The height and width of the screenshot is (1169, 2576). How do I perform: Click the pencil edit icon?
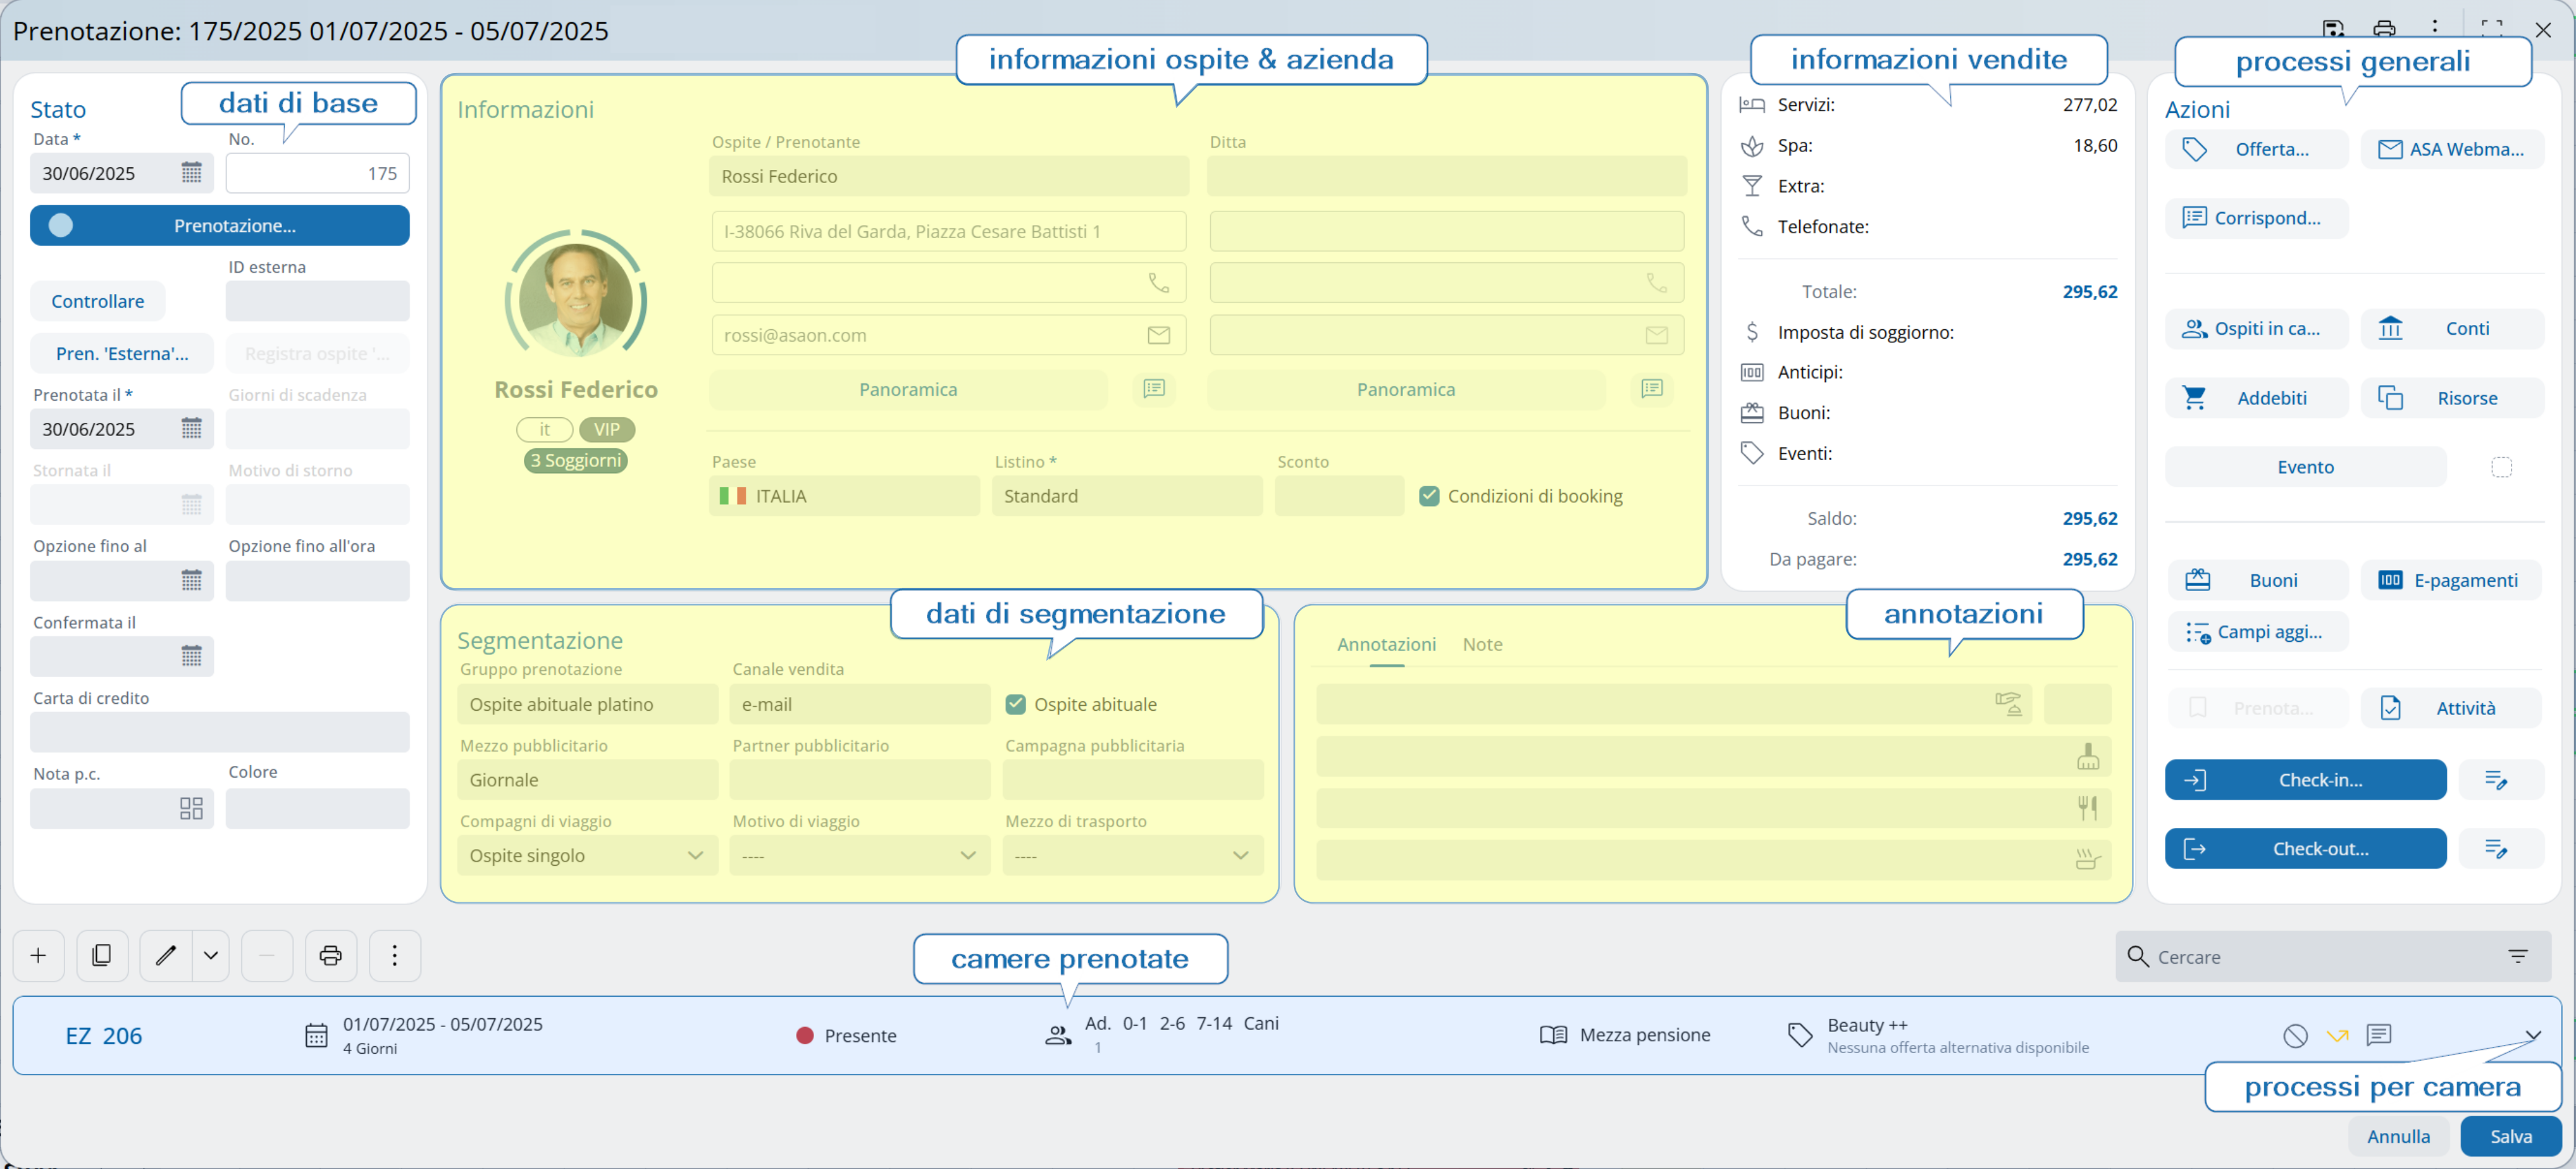coord(165,955)
